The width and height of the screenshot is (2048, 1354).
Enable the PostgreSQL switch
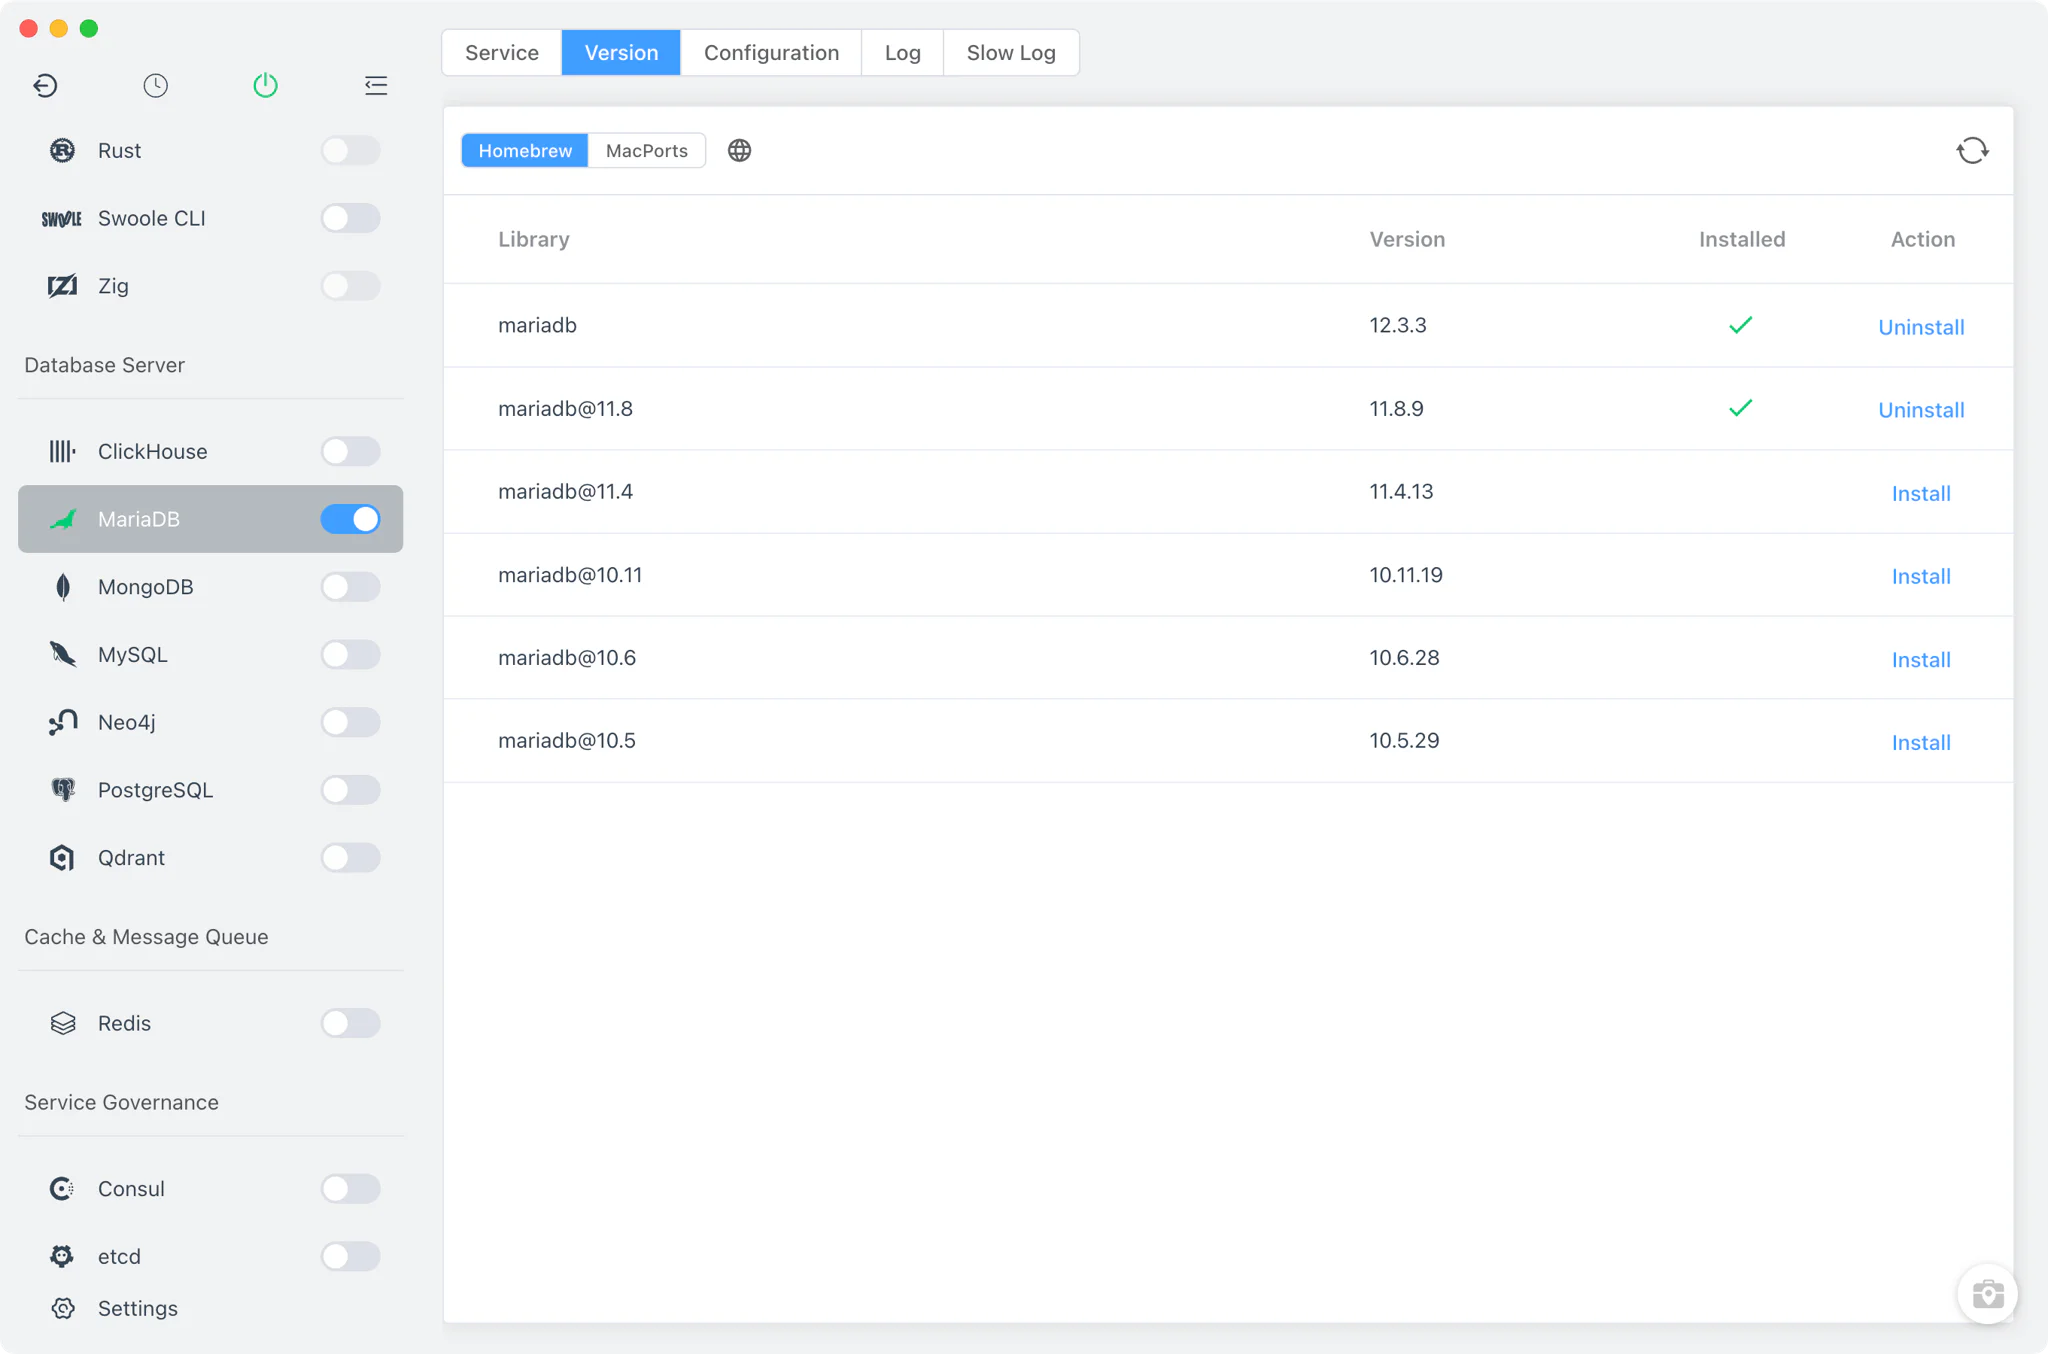[350, 790]
